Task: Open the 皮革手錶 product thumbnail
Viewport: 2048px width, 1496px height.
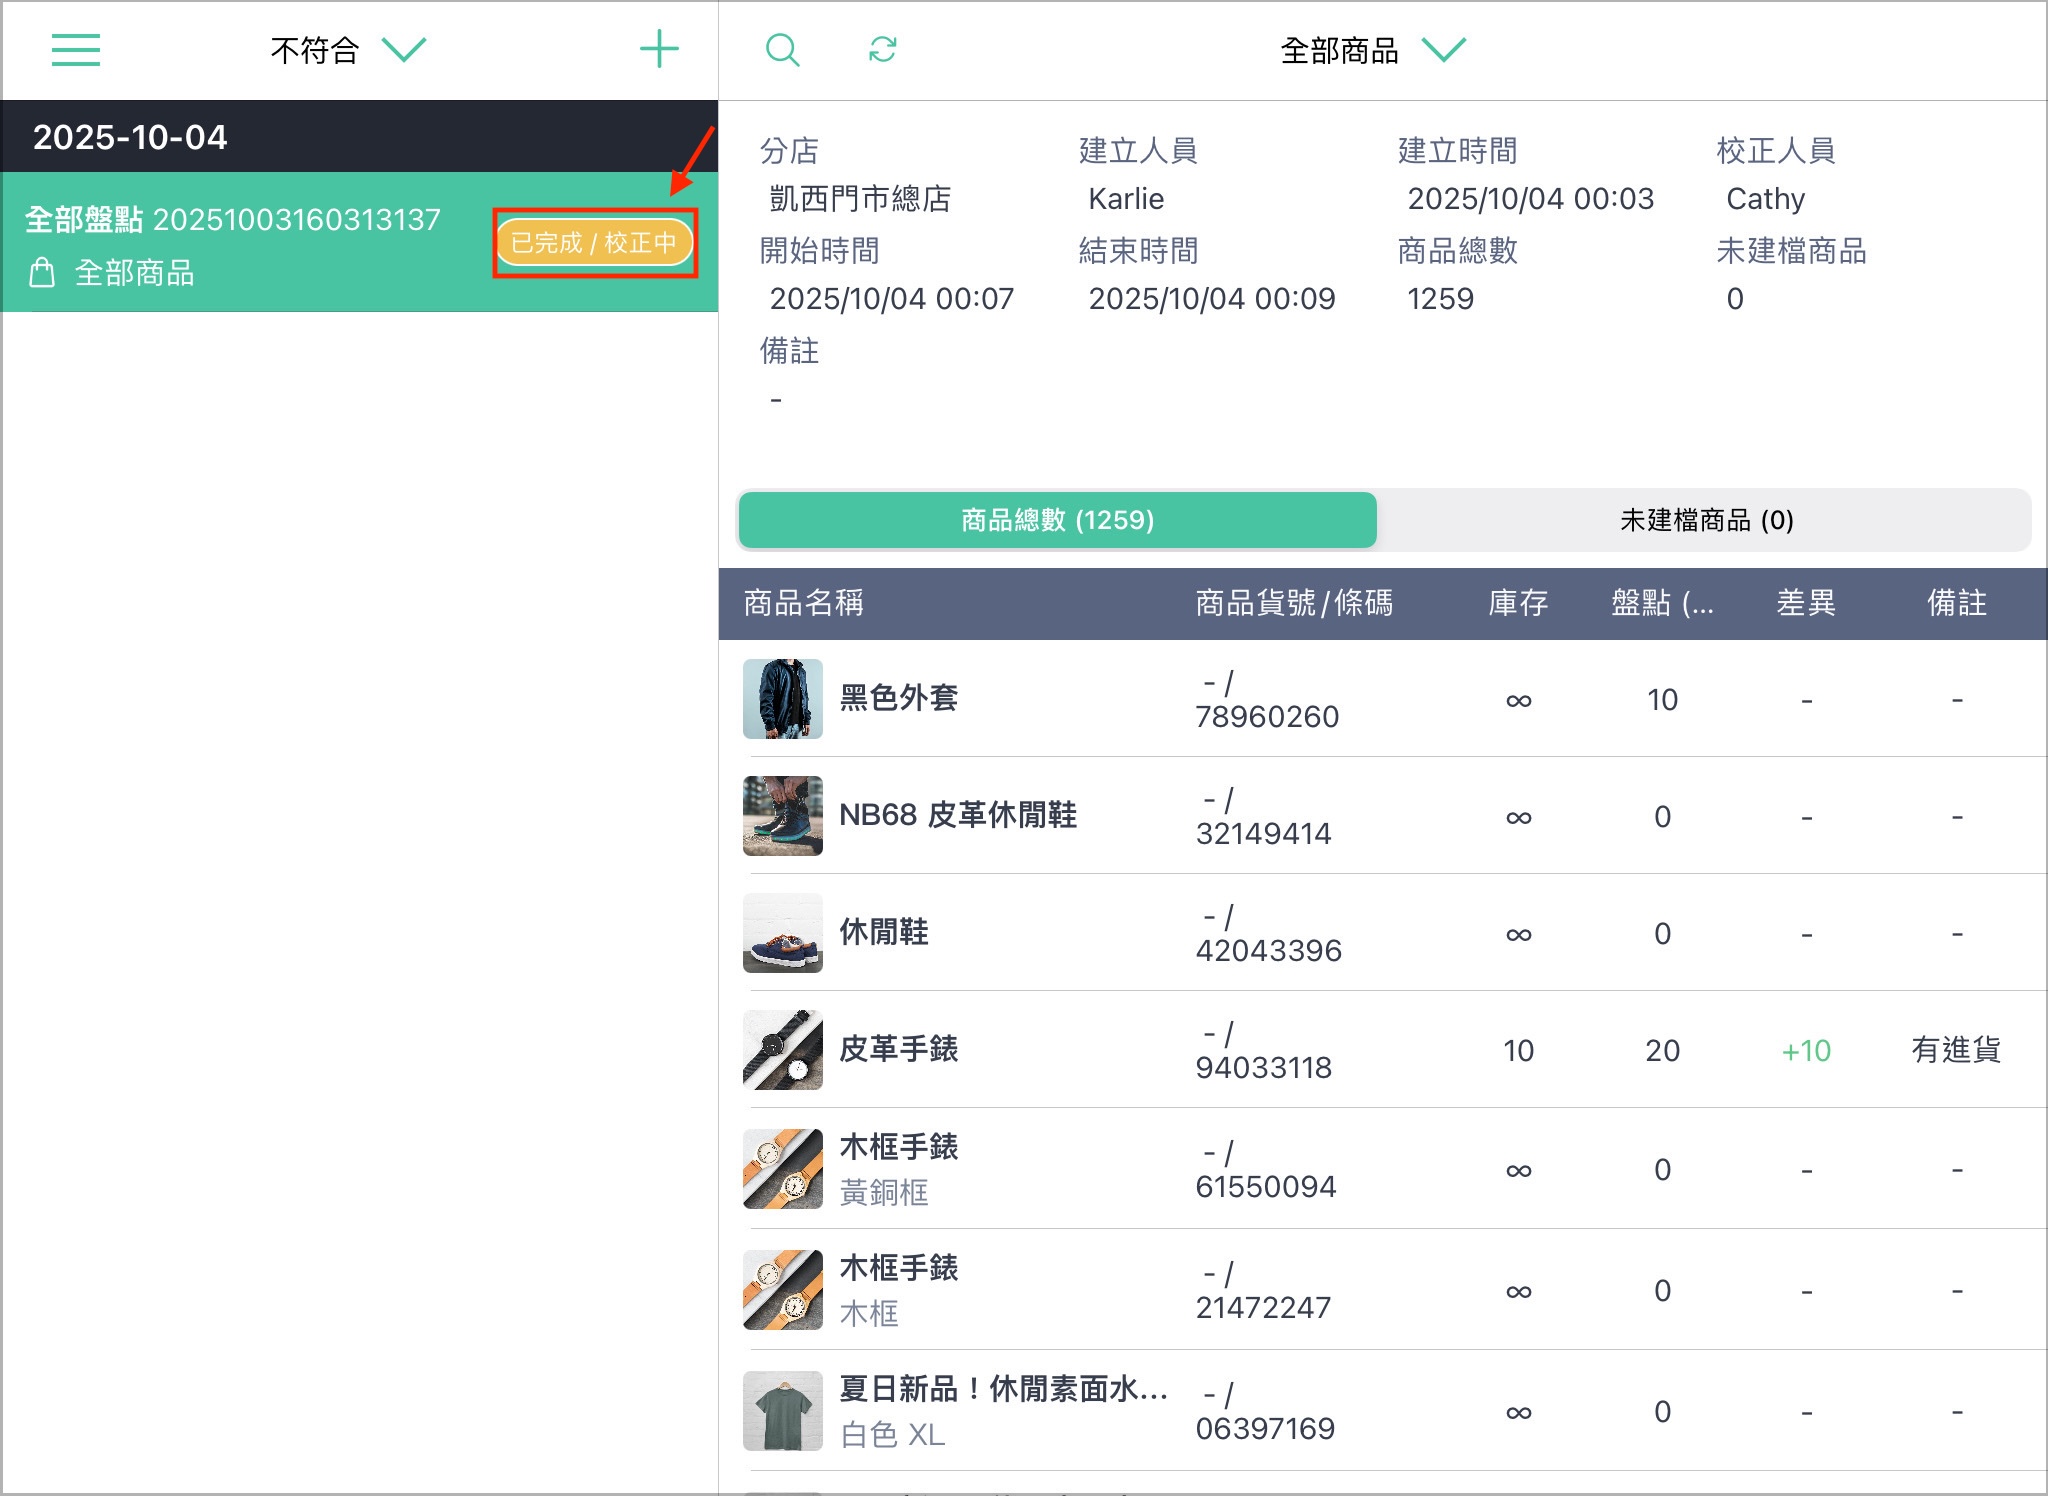Action: (783, 1050)
